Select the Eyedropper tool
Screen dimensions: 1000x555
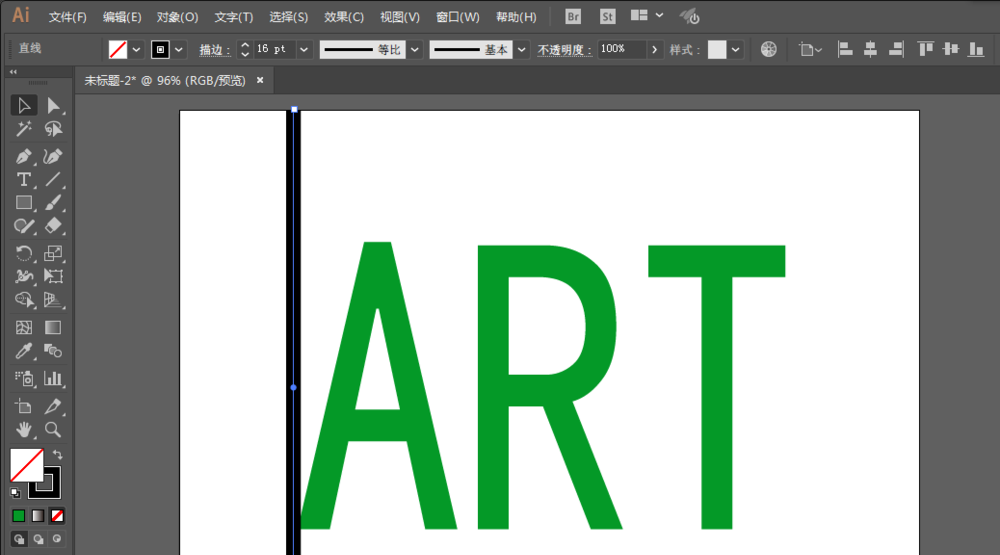pyautogui.click(x=24, y=351)
